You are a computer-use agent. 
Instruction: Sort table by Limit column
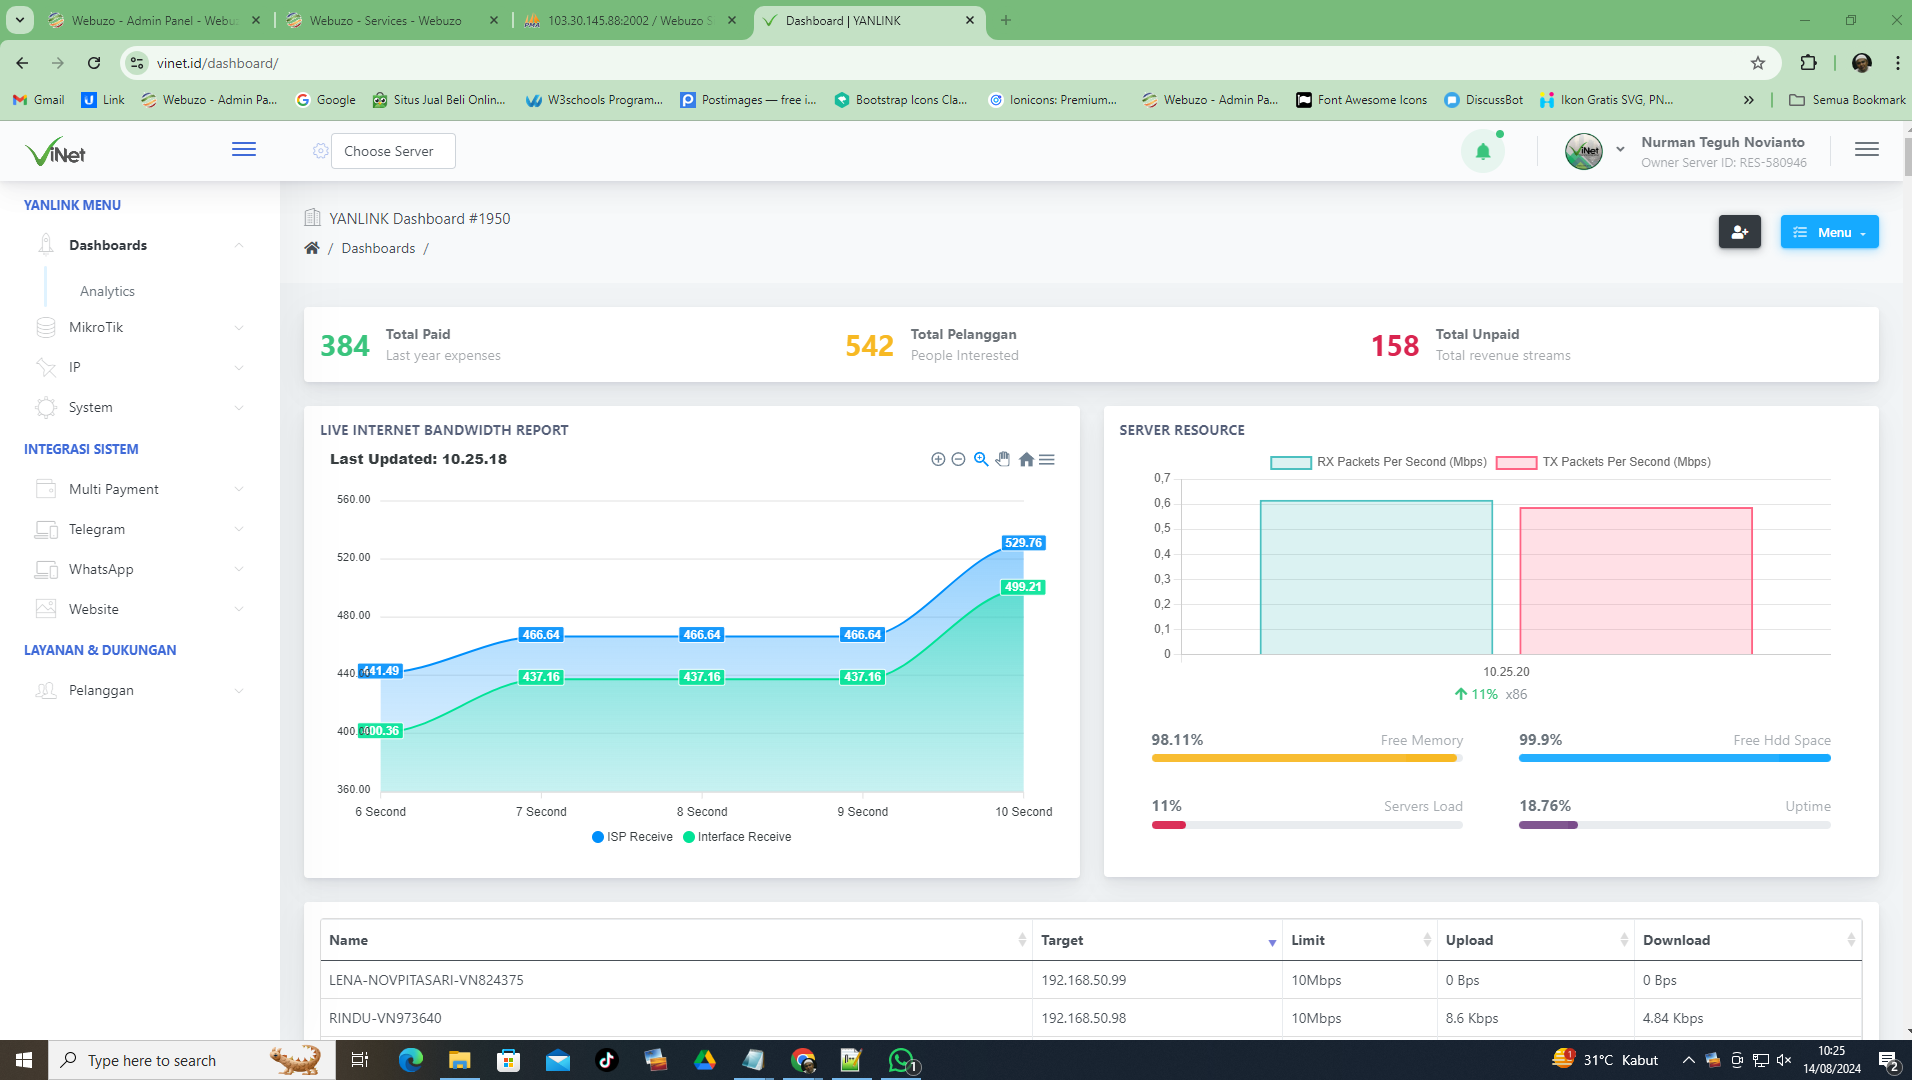click(x=1360, y=940)
